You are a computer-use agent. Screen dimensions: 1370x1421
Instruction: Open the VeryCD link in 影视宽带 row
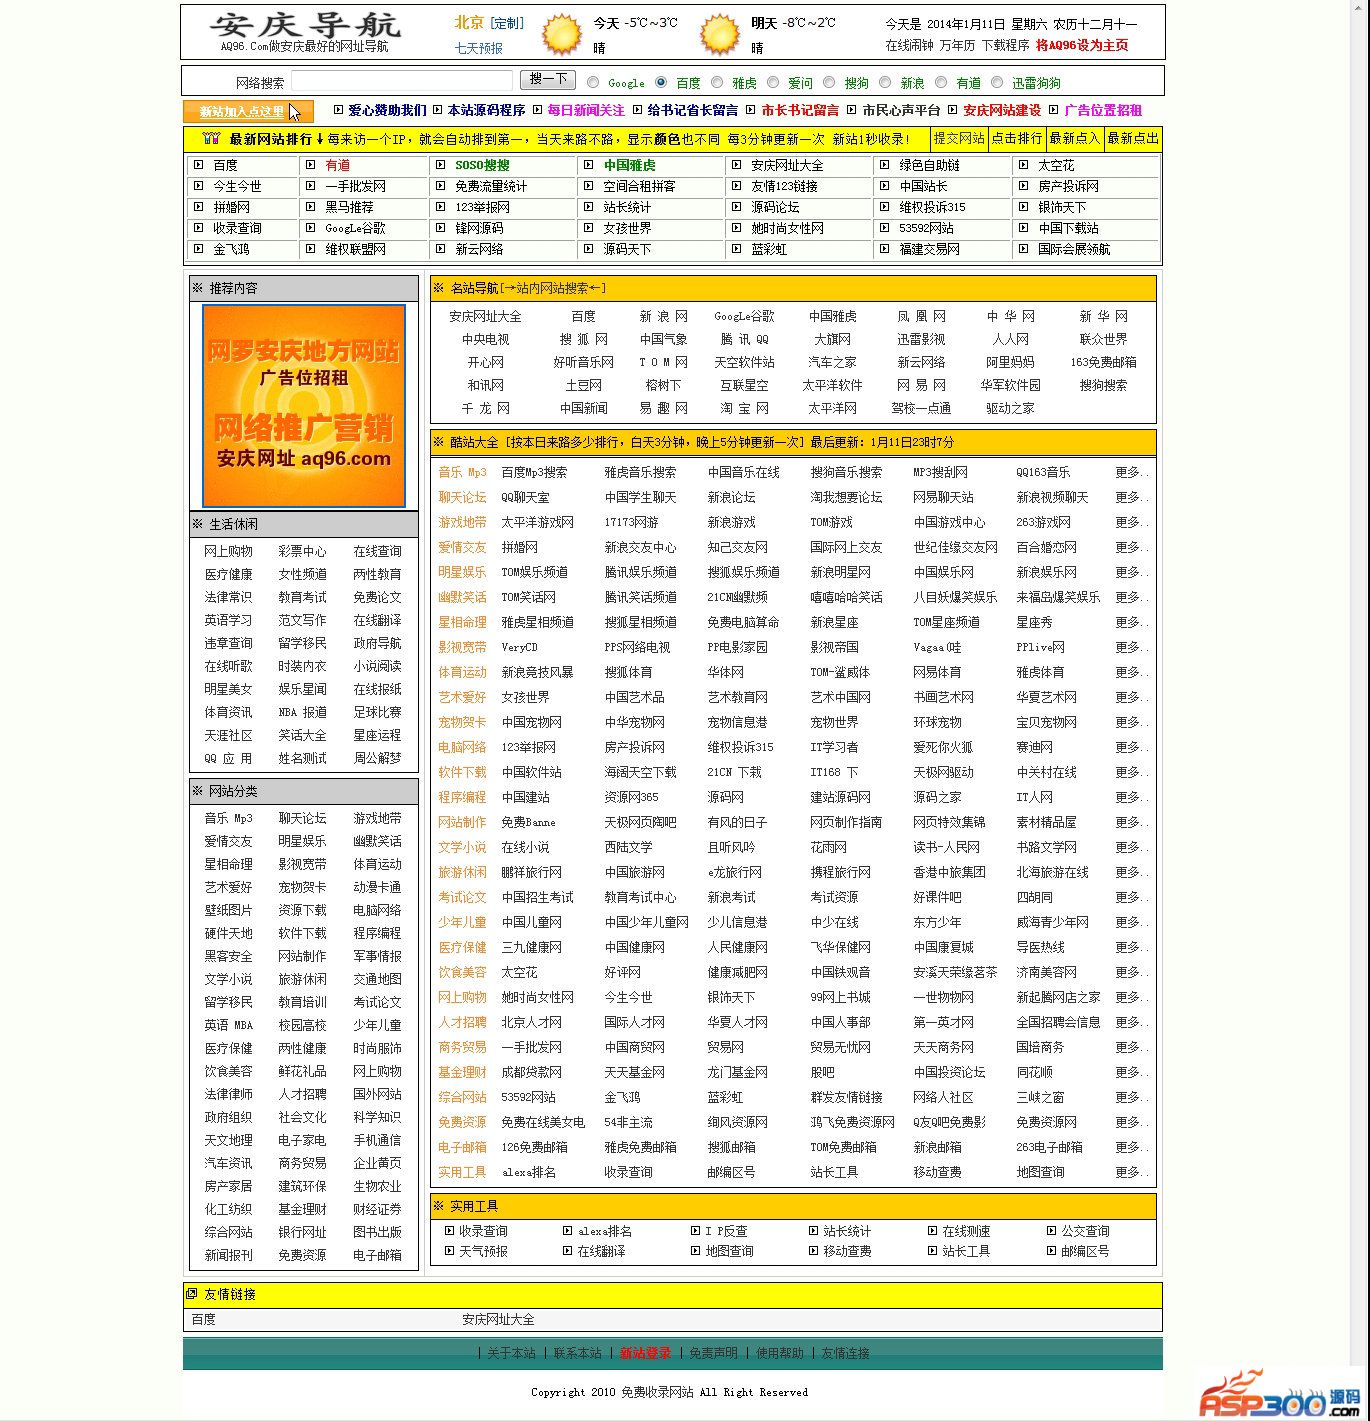520,647
